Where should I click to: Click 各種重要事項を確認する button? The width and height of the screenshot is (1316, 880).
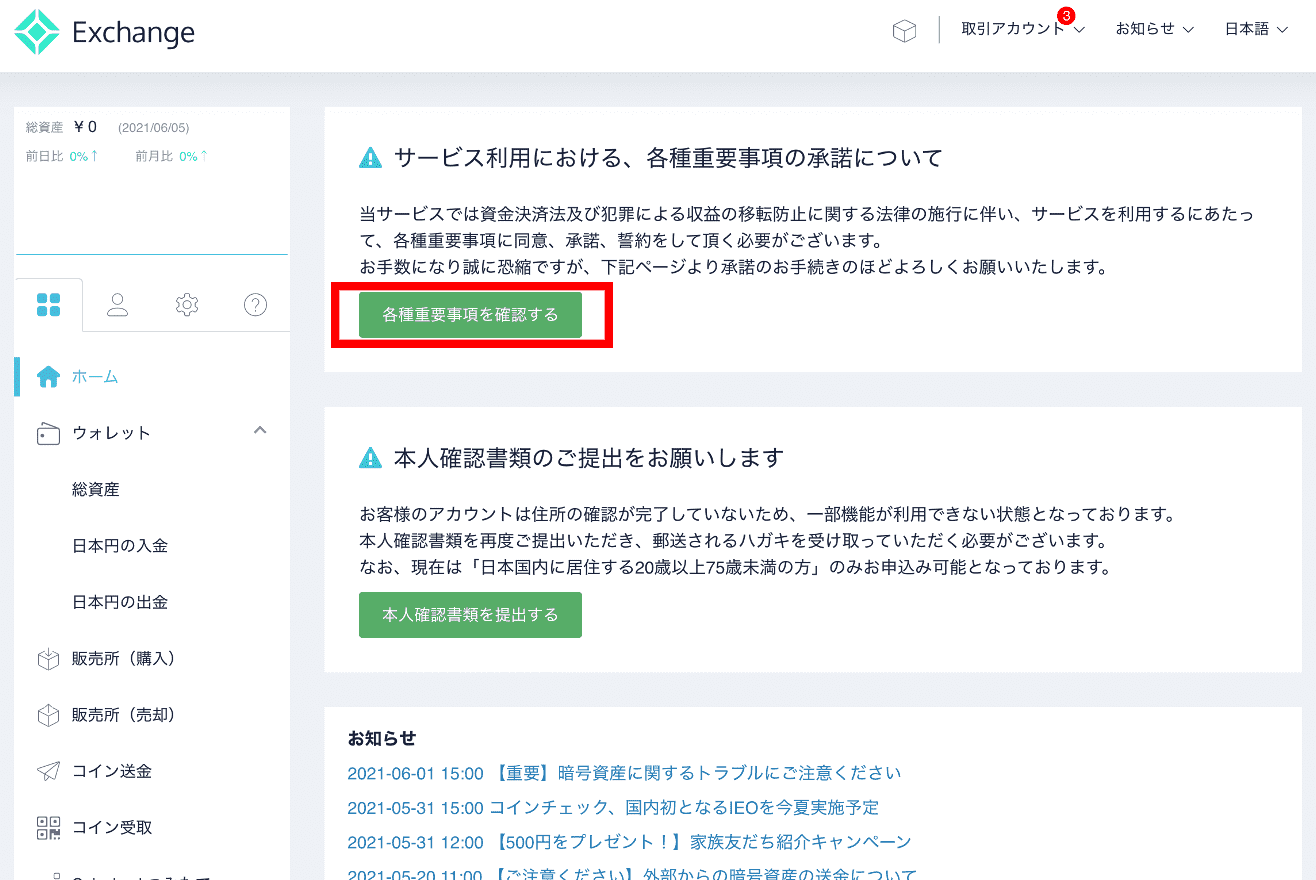[470, 314]
